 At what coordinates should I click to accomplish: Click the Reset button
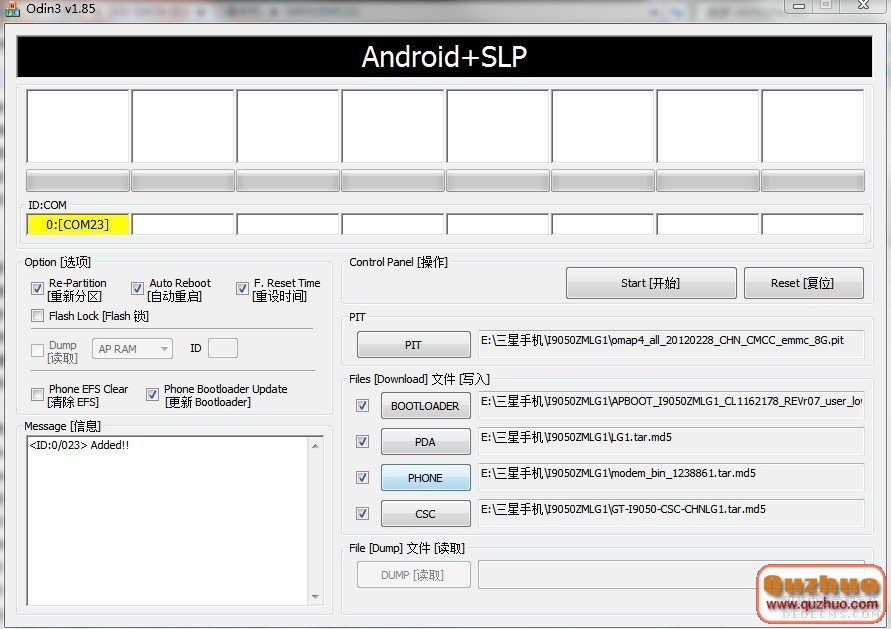[x=803, y=283]
